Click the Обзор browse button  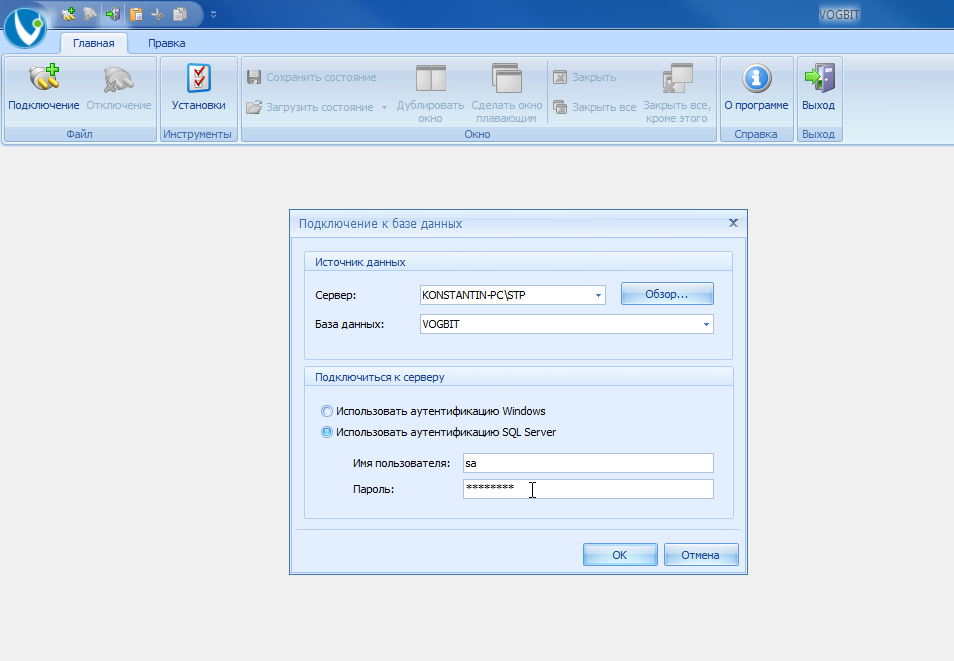667,294
